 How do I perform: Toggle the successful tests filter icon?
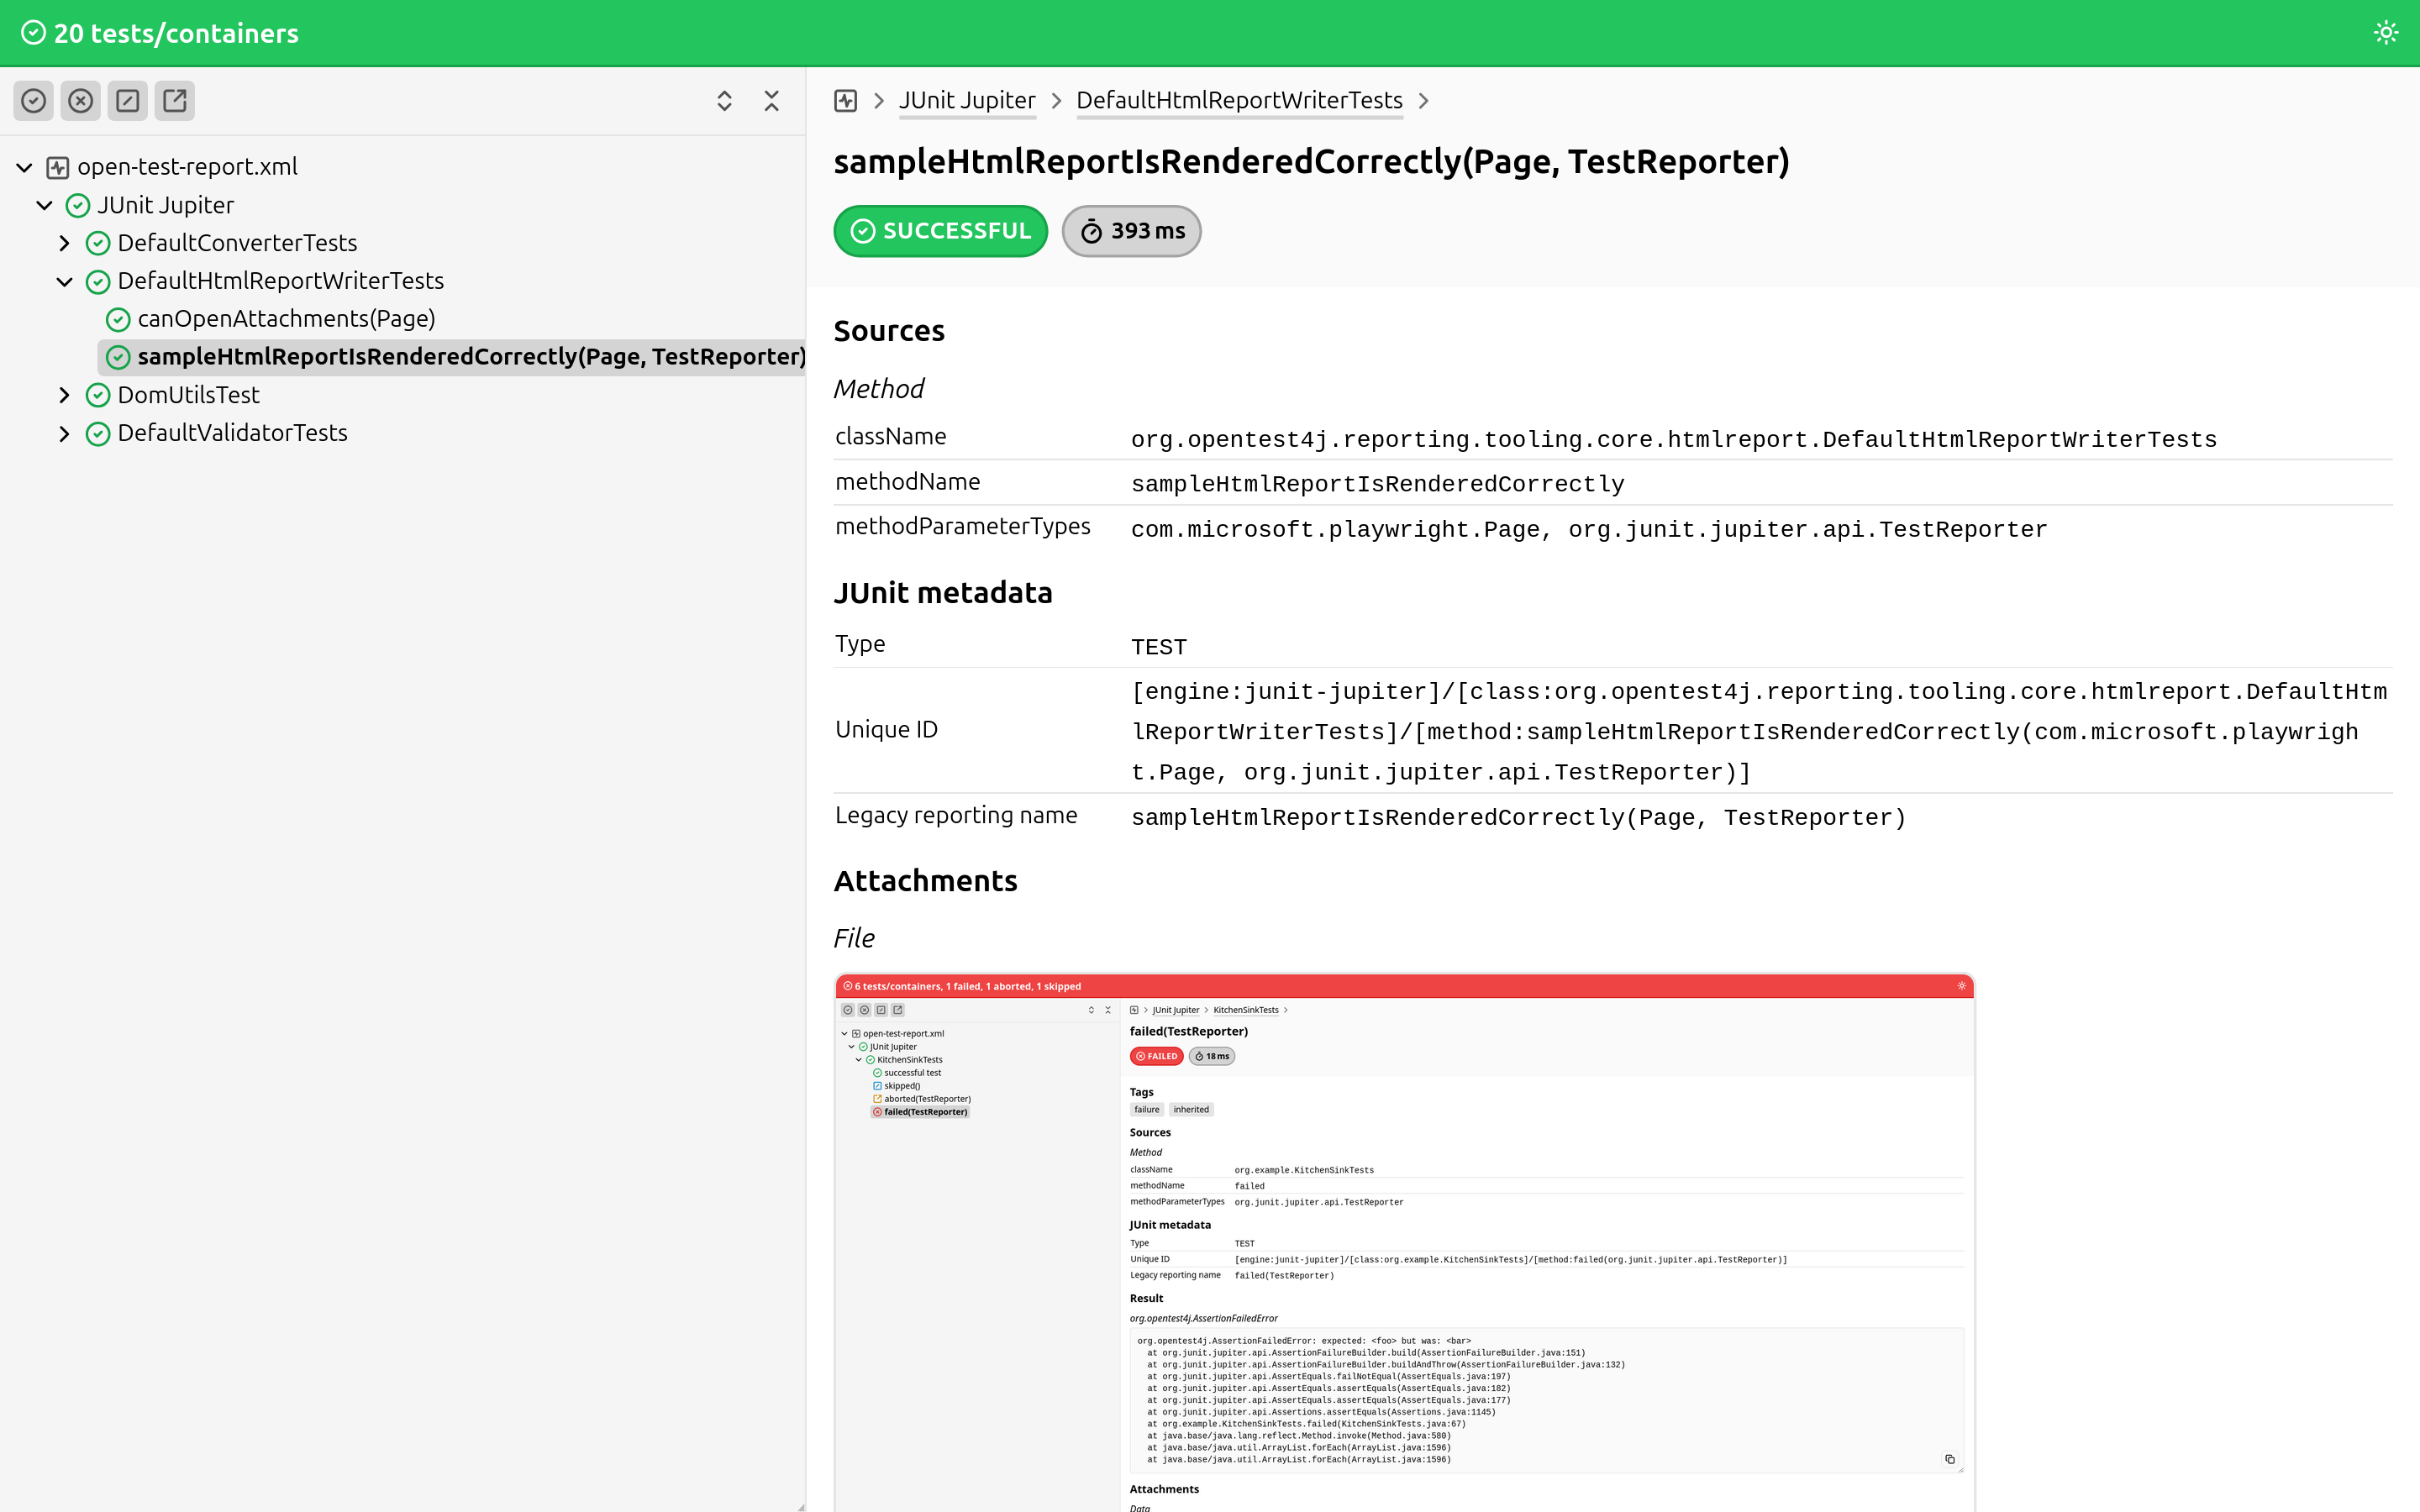coord(34,101)
